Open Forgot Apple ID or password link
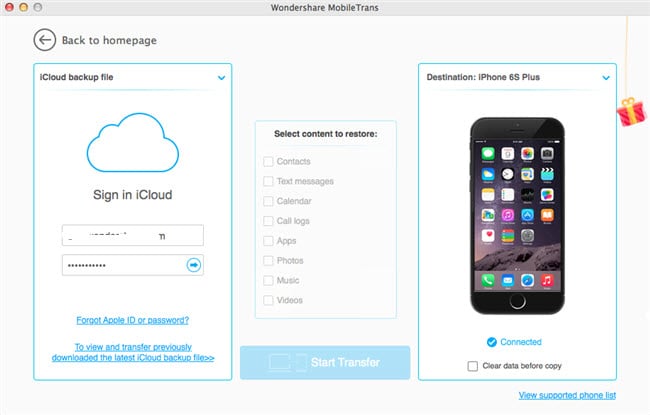Screen dimensions: 650x415 [133, 320]
